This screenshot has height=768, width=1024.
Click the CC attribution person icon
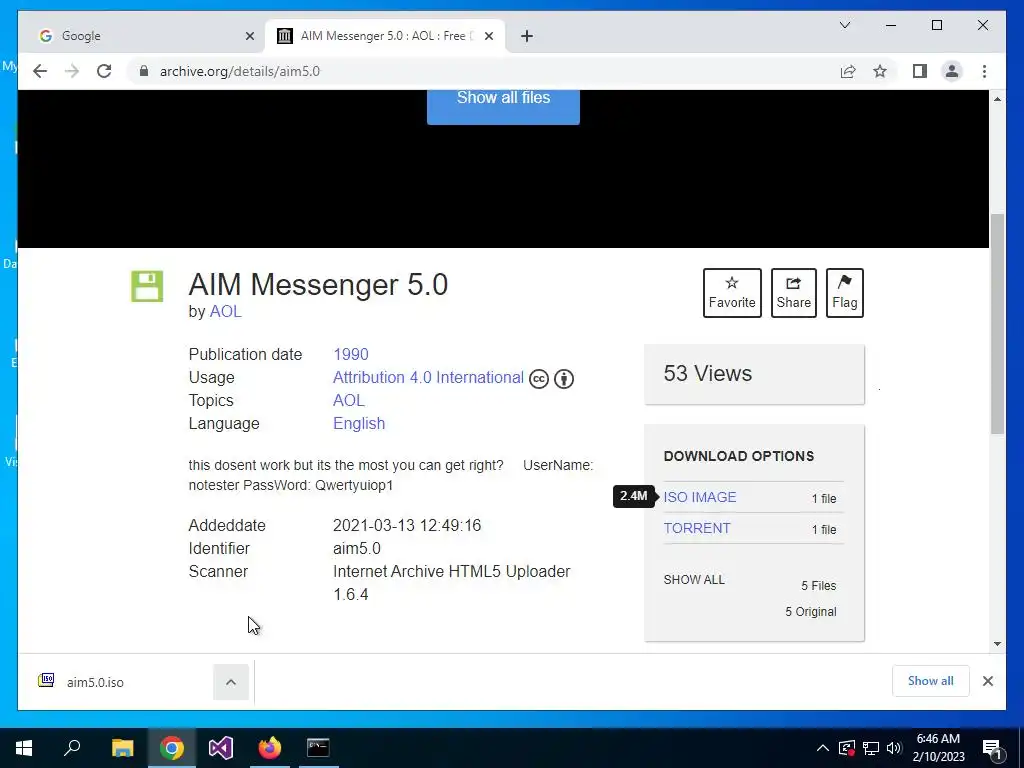click(564, 379)
